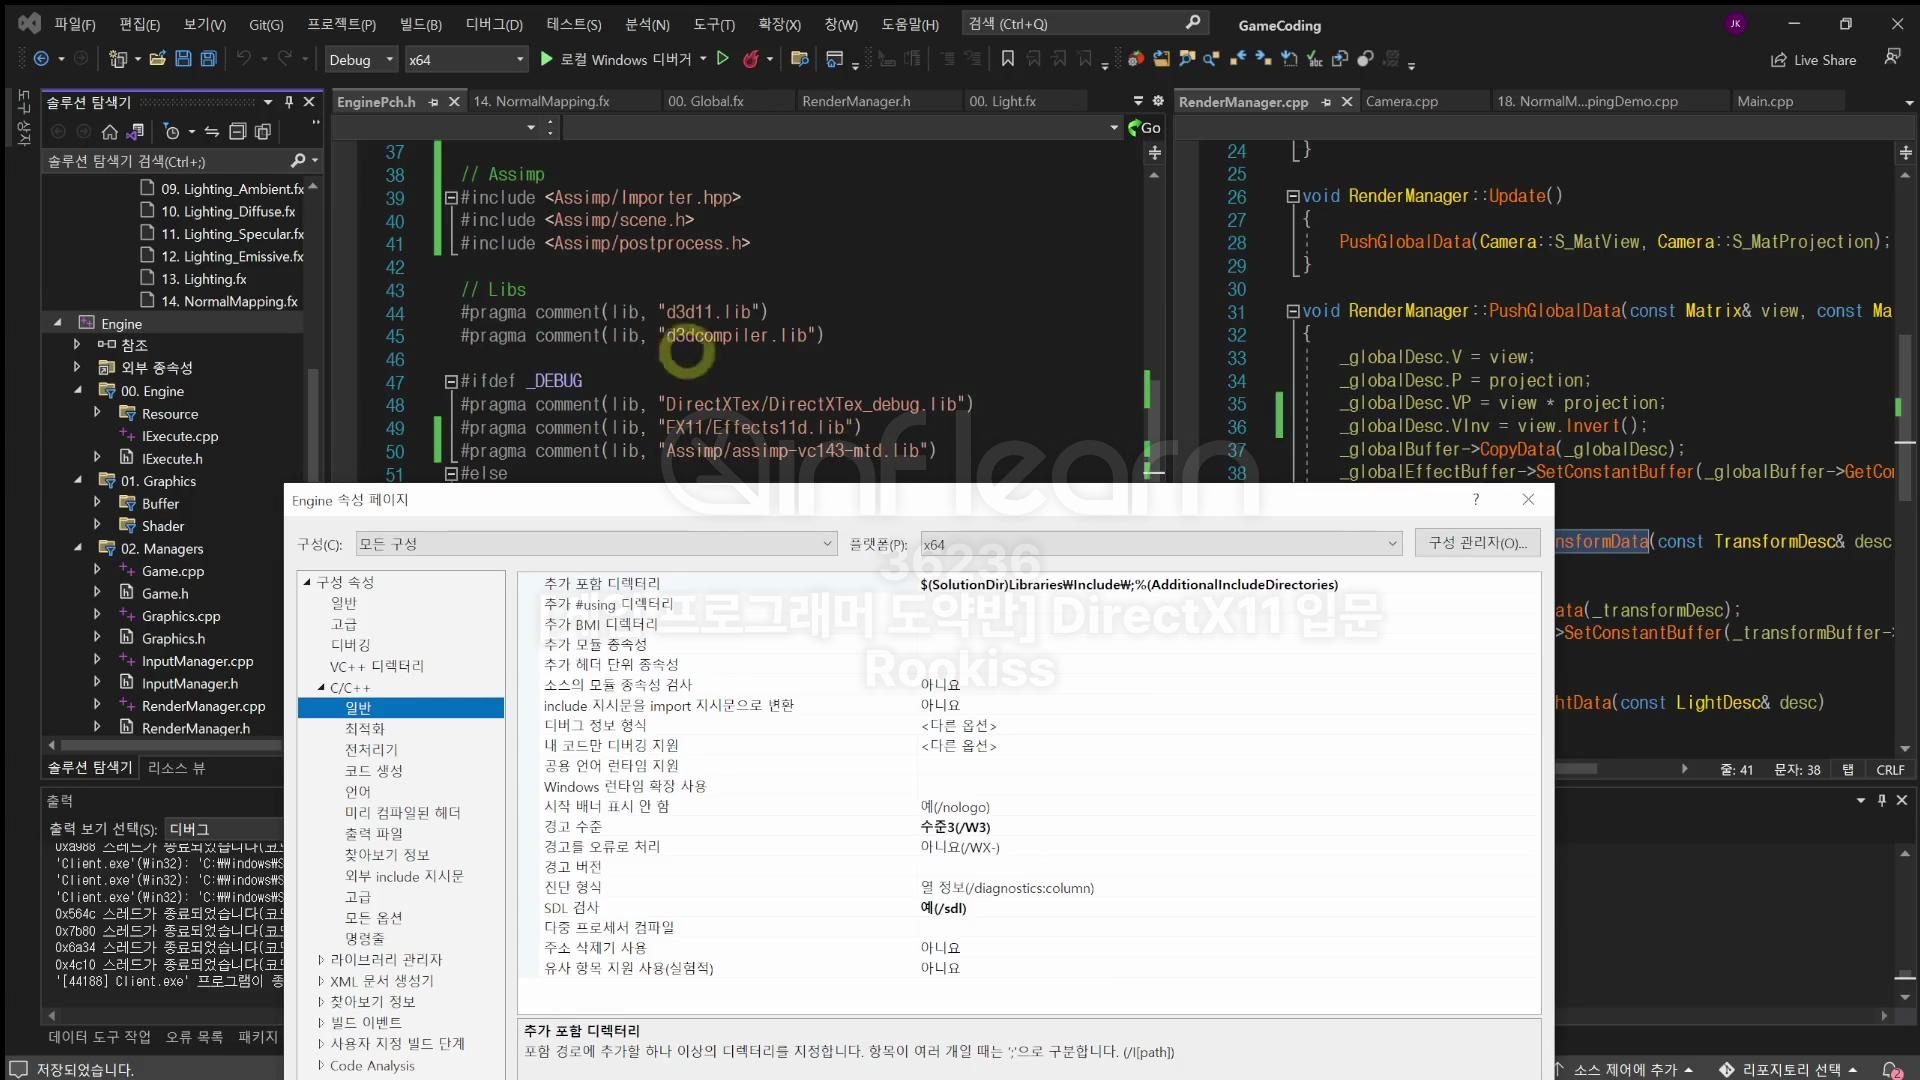The height and width of the screenshot is (1080, 1920).
Task: Click the Home icon in Solution Explorer
Action: point(110,131)
